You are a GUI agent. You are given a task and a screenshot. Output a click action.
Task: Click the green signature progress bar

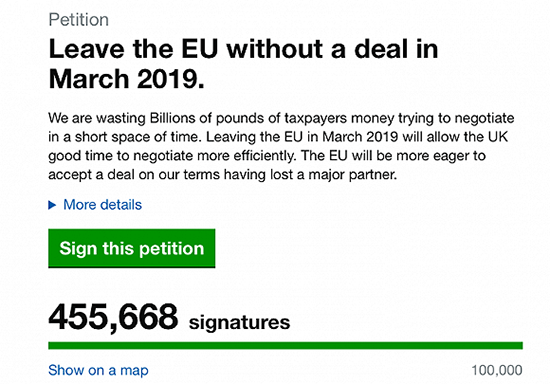[285, 345]
